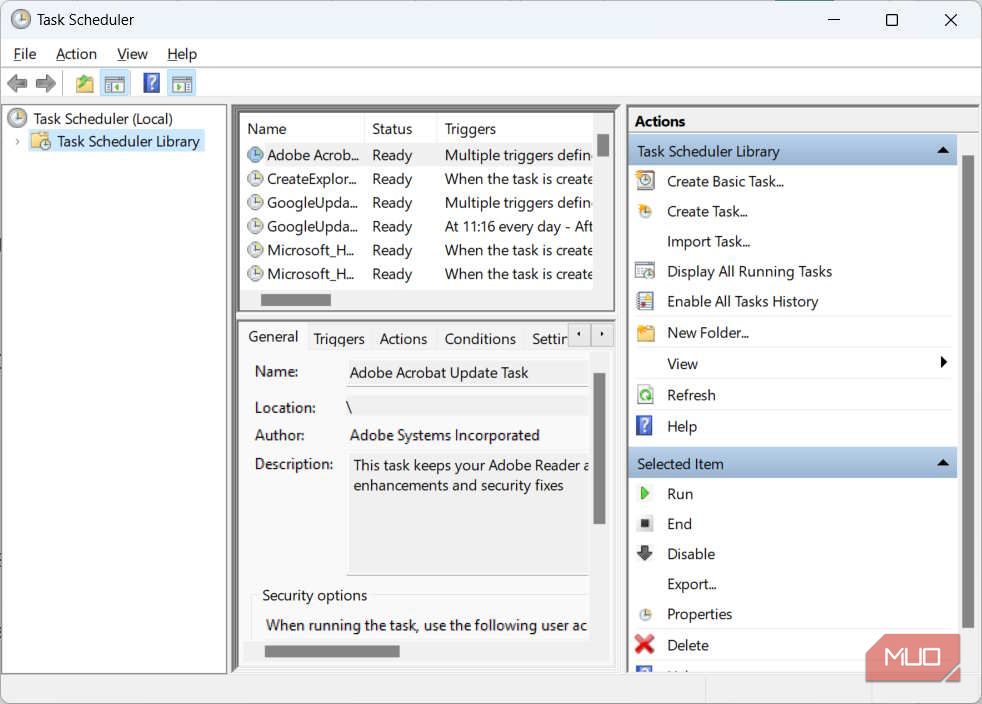
Task: Click the Help question mark toolbar icon
Action: click(x=150, y=82)
